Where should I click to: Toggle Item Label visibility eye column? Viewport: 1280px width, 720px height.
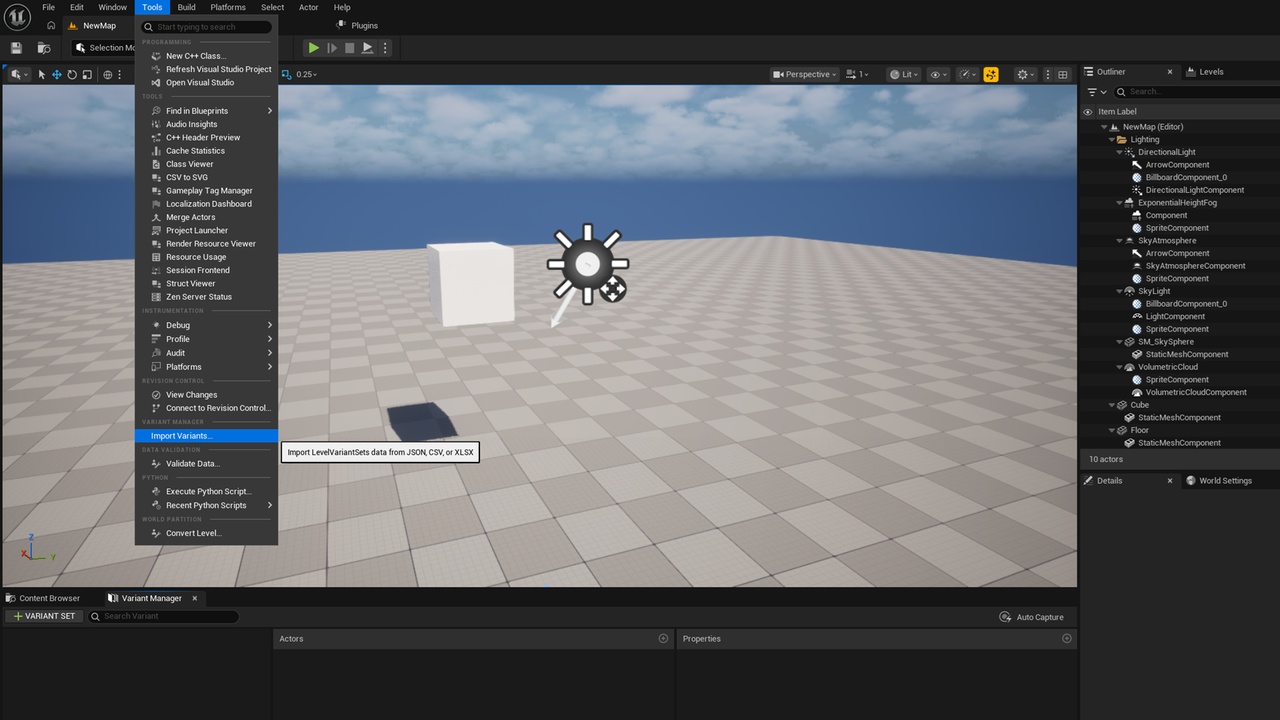click(x=1088, y=112)
